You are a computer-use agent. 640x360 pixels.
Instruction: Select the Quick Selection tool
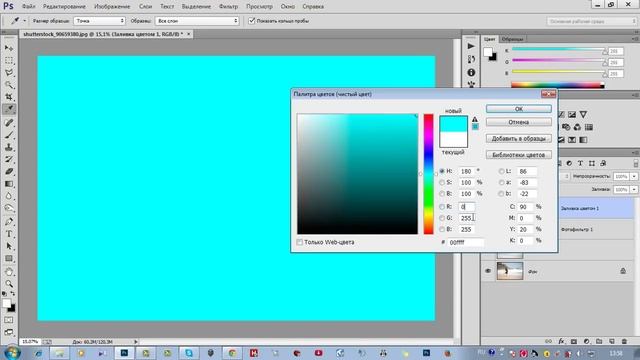click(x=9, y=85)
